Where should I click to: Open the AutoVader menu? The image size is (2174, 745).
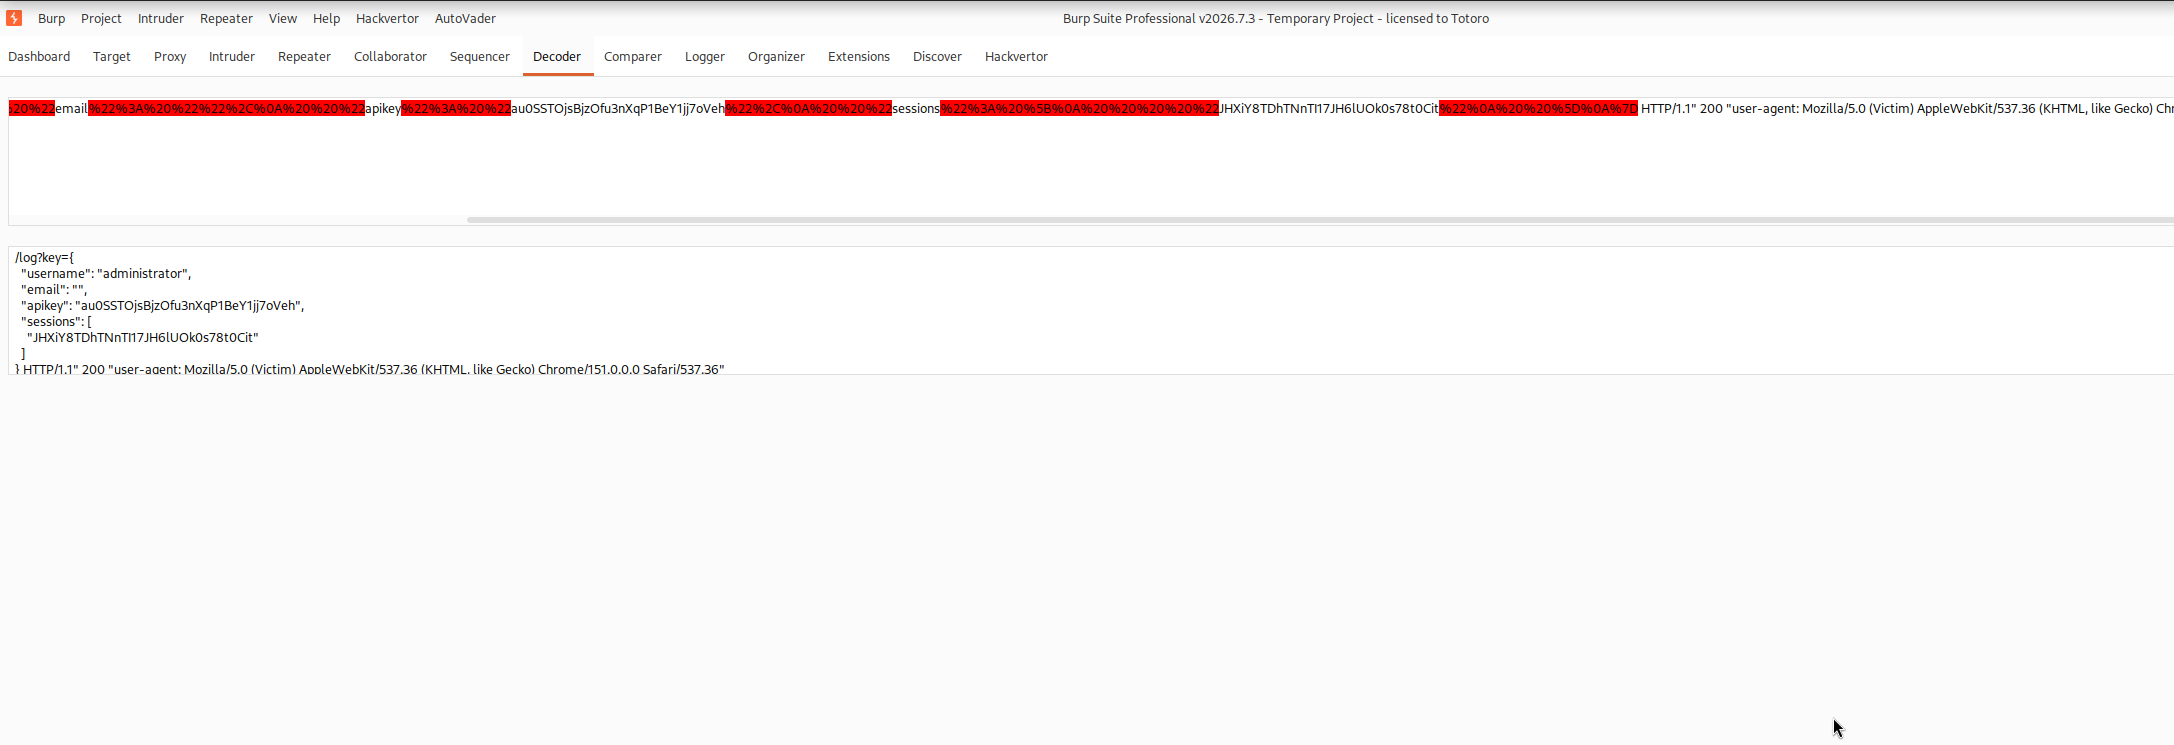point(465,18)
